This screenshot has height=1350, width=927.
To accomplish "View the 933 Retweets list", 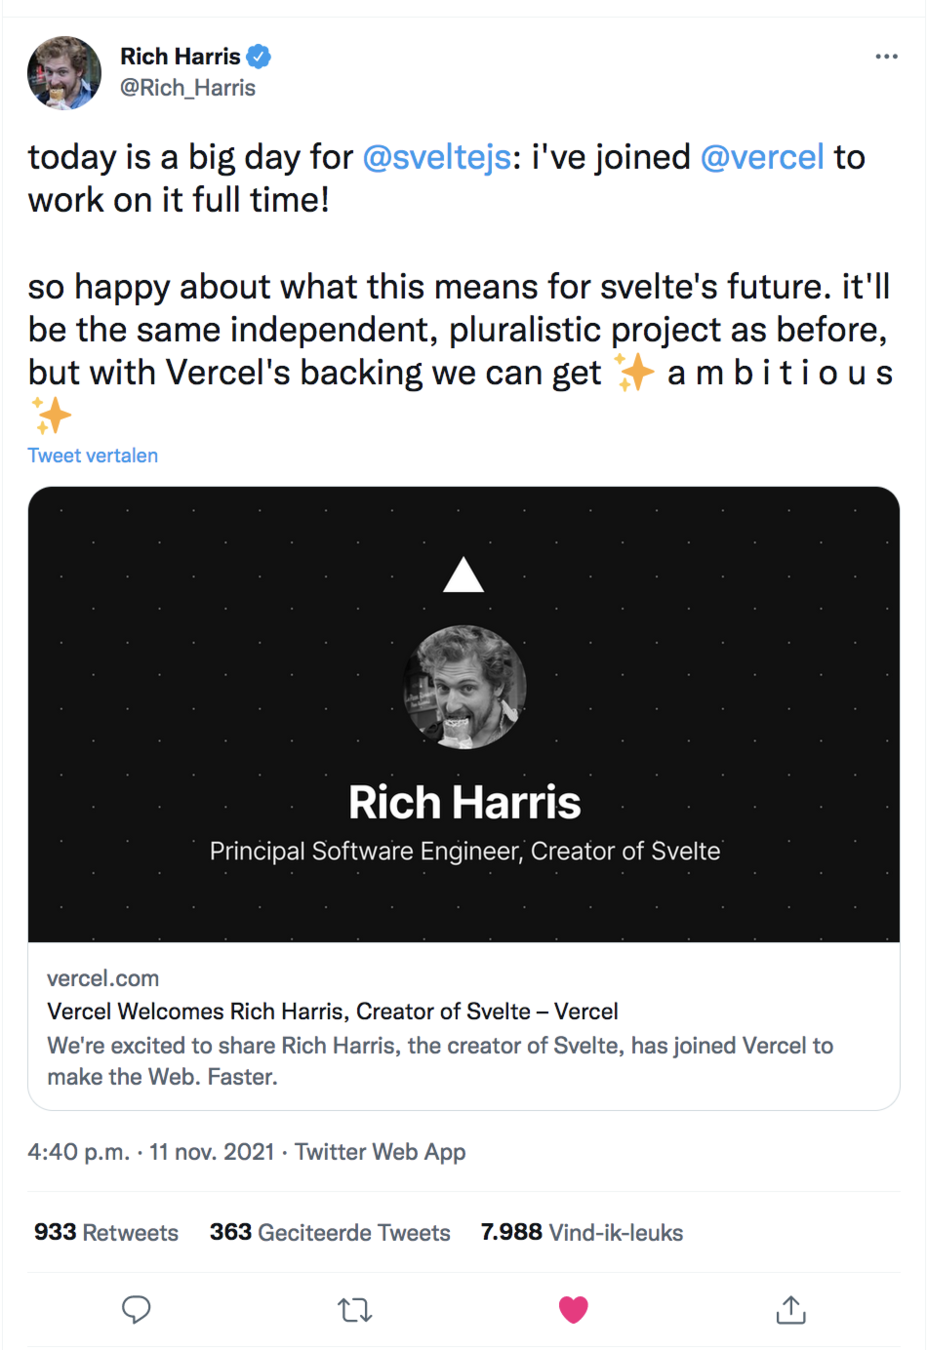I will (106, 1232).
